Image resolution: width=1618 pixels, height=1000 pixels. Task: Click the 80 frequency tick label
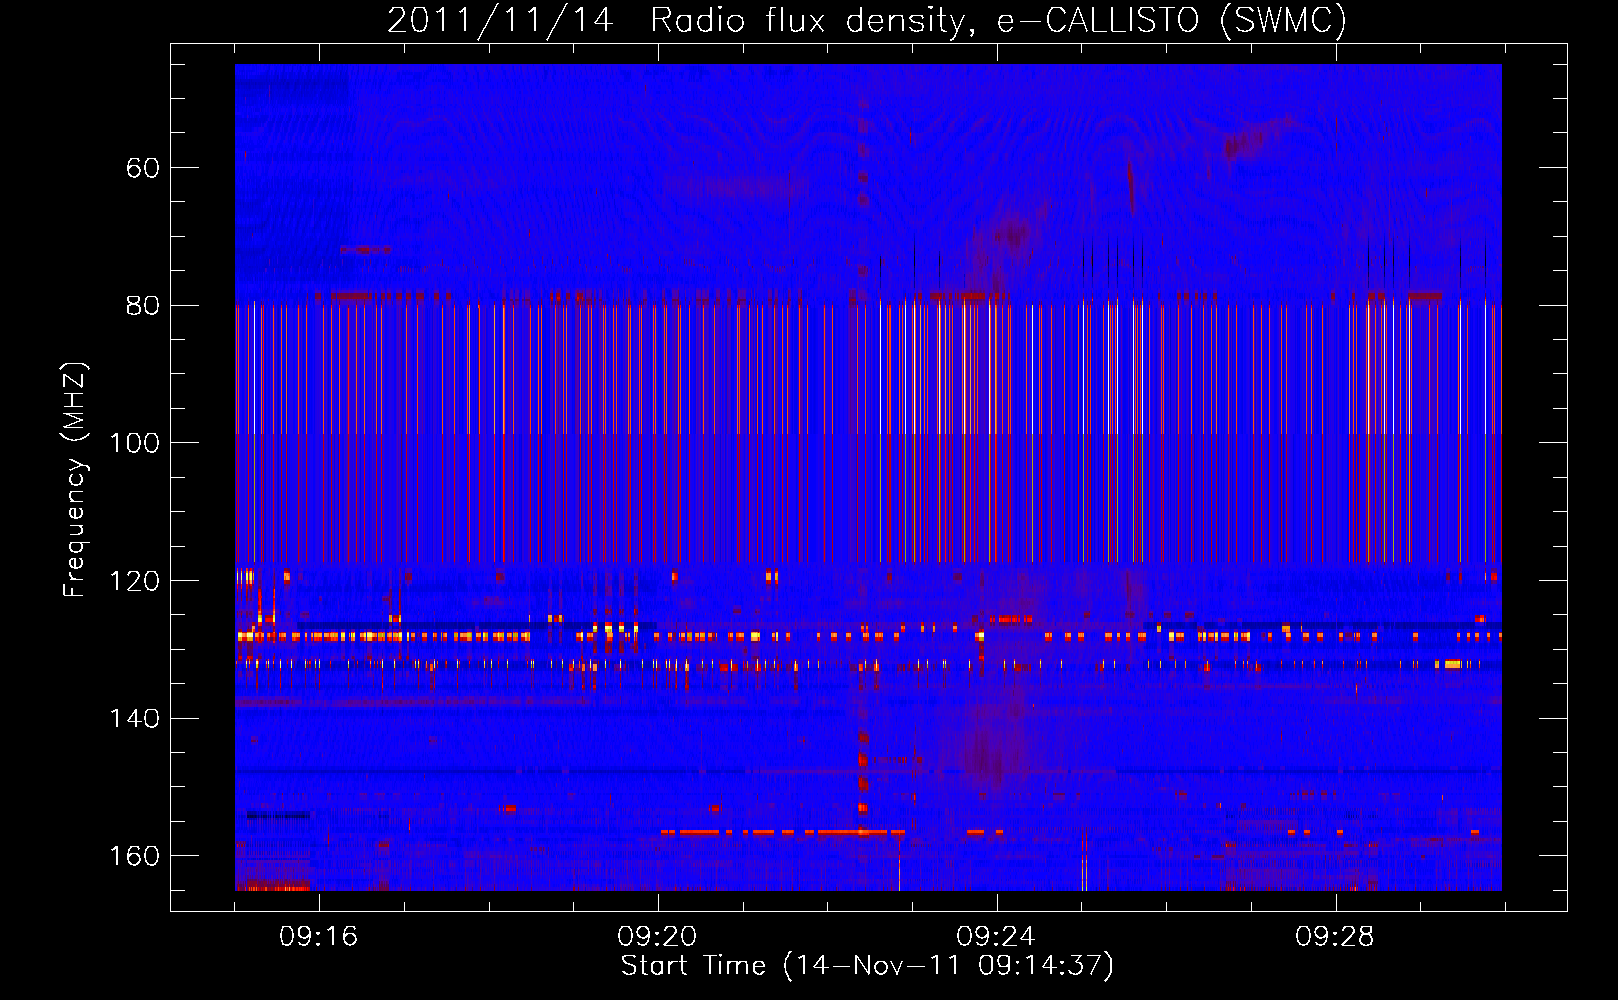[x=143, y=306]
